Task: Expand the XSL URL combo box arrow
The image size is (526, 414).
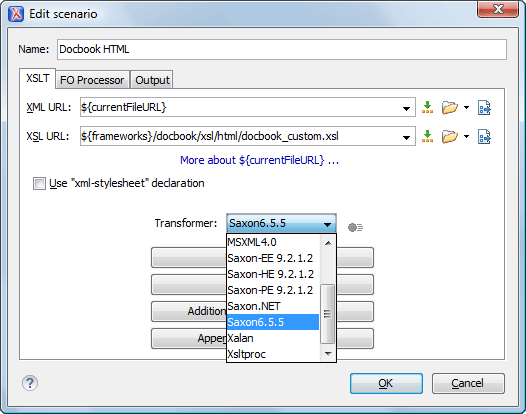Action: (x=406, y=137)
